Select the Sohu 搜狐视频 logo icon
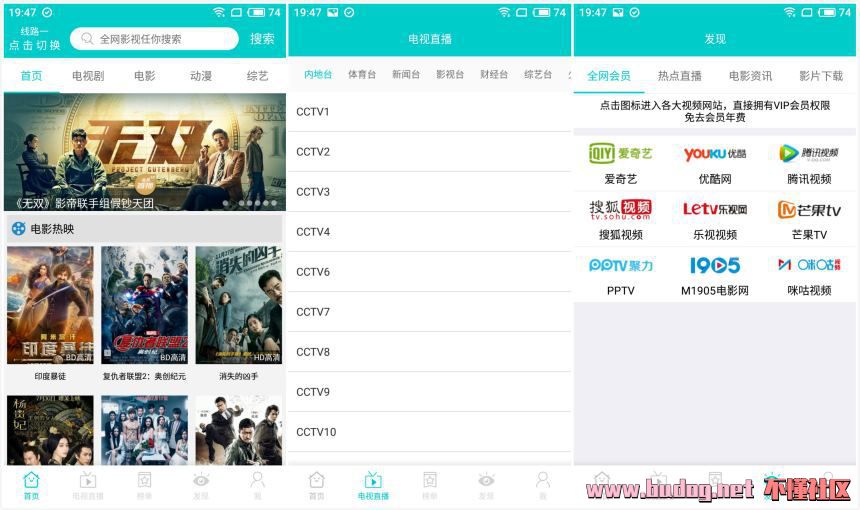The image size is (860, 510). [x=620, y=209]
